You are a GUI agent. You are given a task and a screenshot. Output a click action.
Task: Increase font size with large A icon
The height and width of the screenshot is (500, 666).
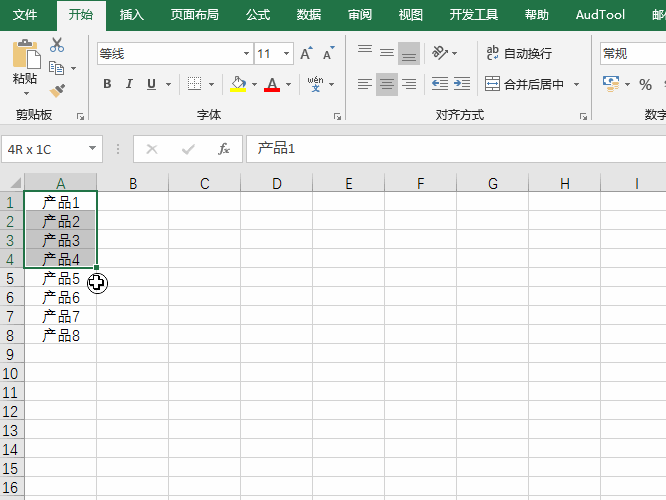click(306, 54)
